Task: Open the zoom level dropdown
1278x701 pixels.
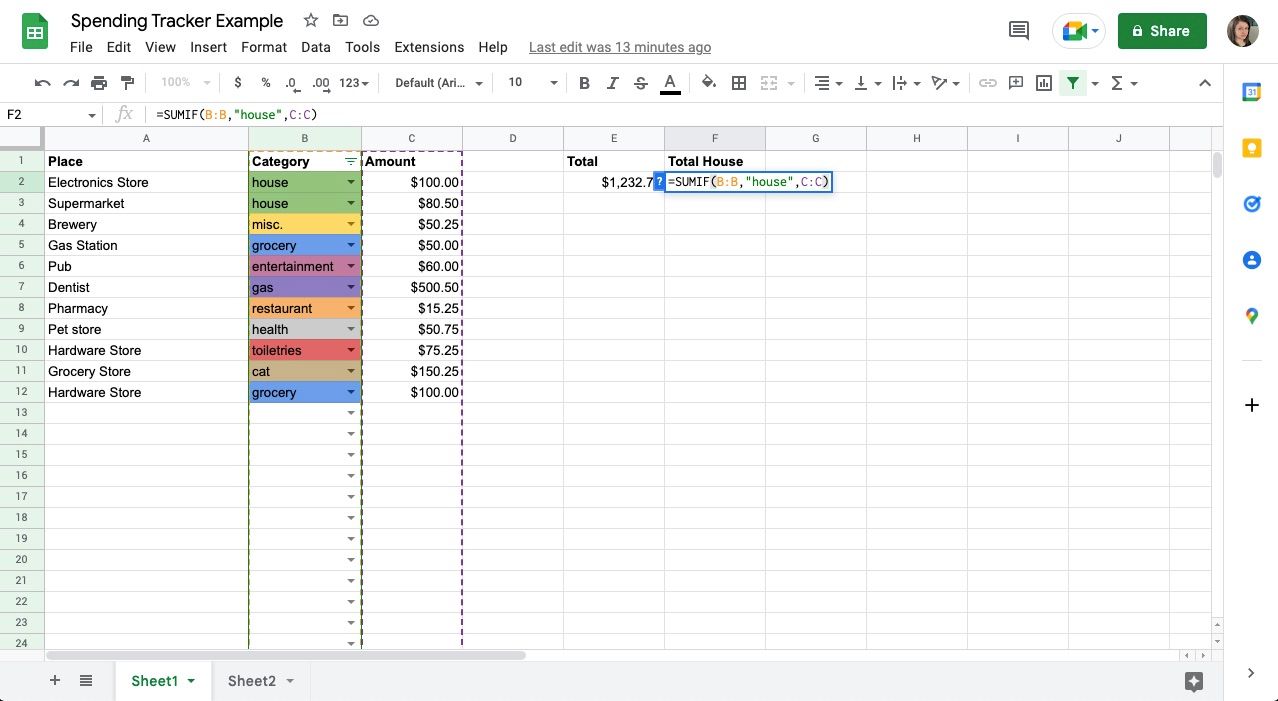Action: pyautogui.click(x=185, y=83)
